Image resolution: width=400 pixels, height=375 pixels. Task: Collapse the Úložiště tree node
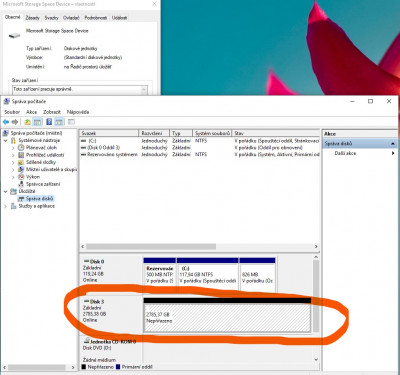[5, 191]
